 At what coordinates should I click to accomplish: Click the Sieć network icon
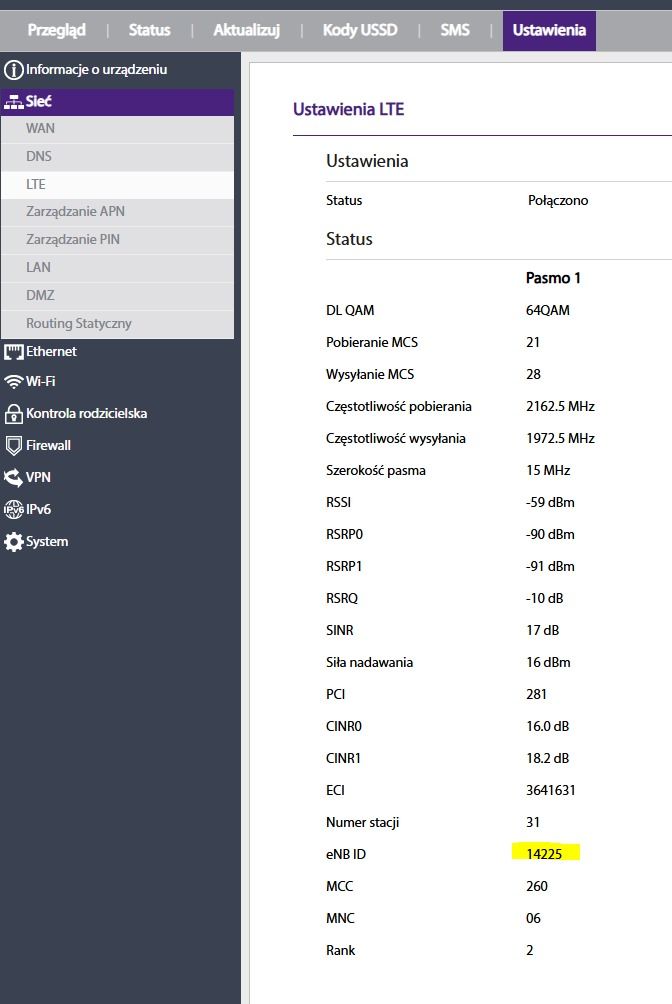click(13, 102)
